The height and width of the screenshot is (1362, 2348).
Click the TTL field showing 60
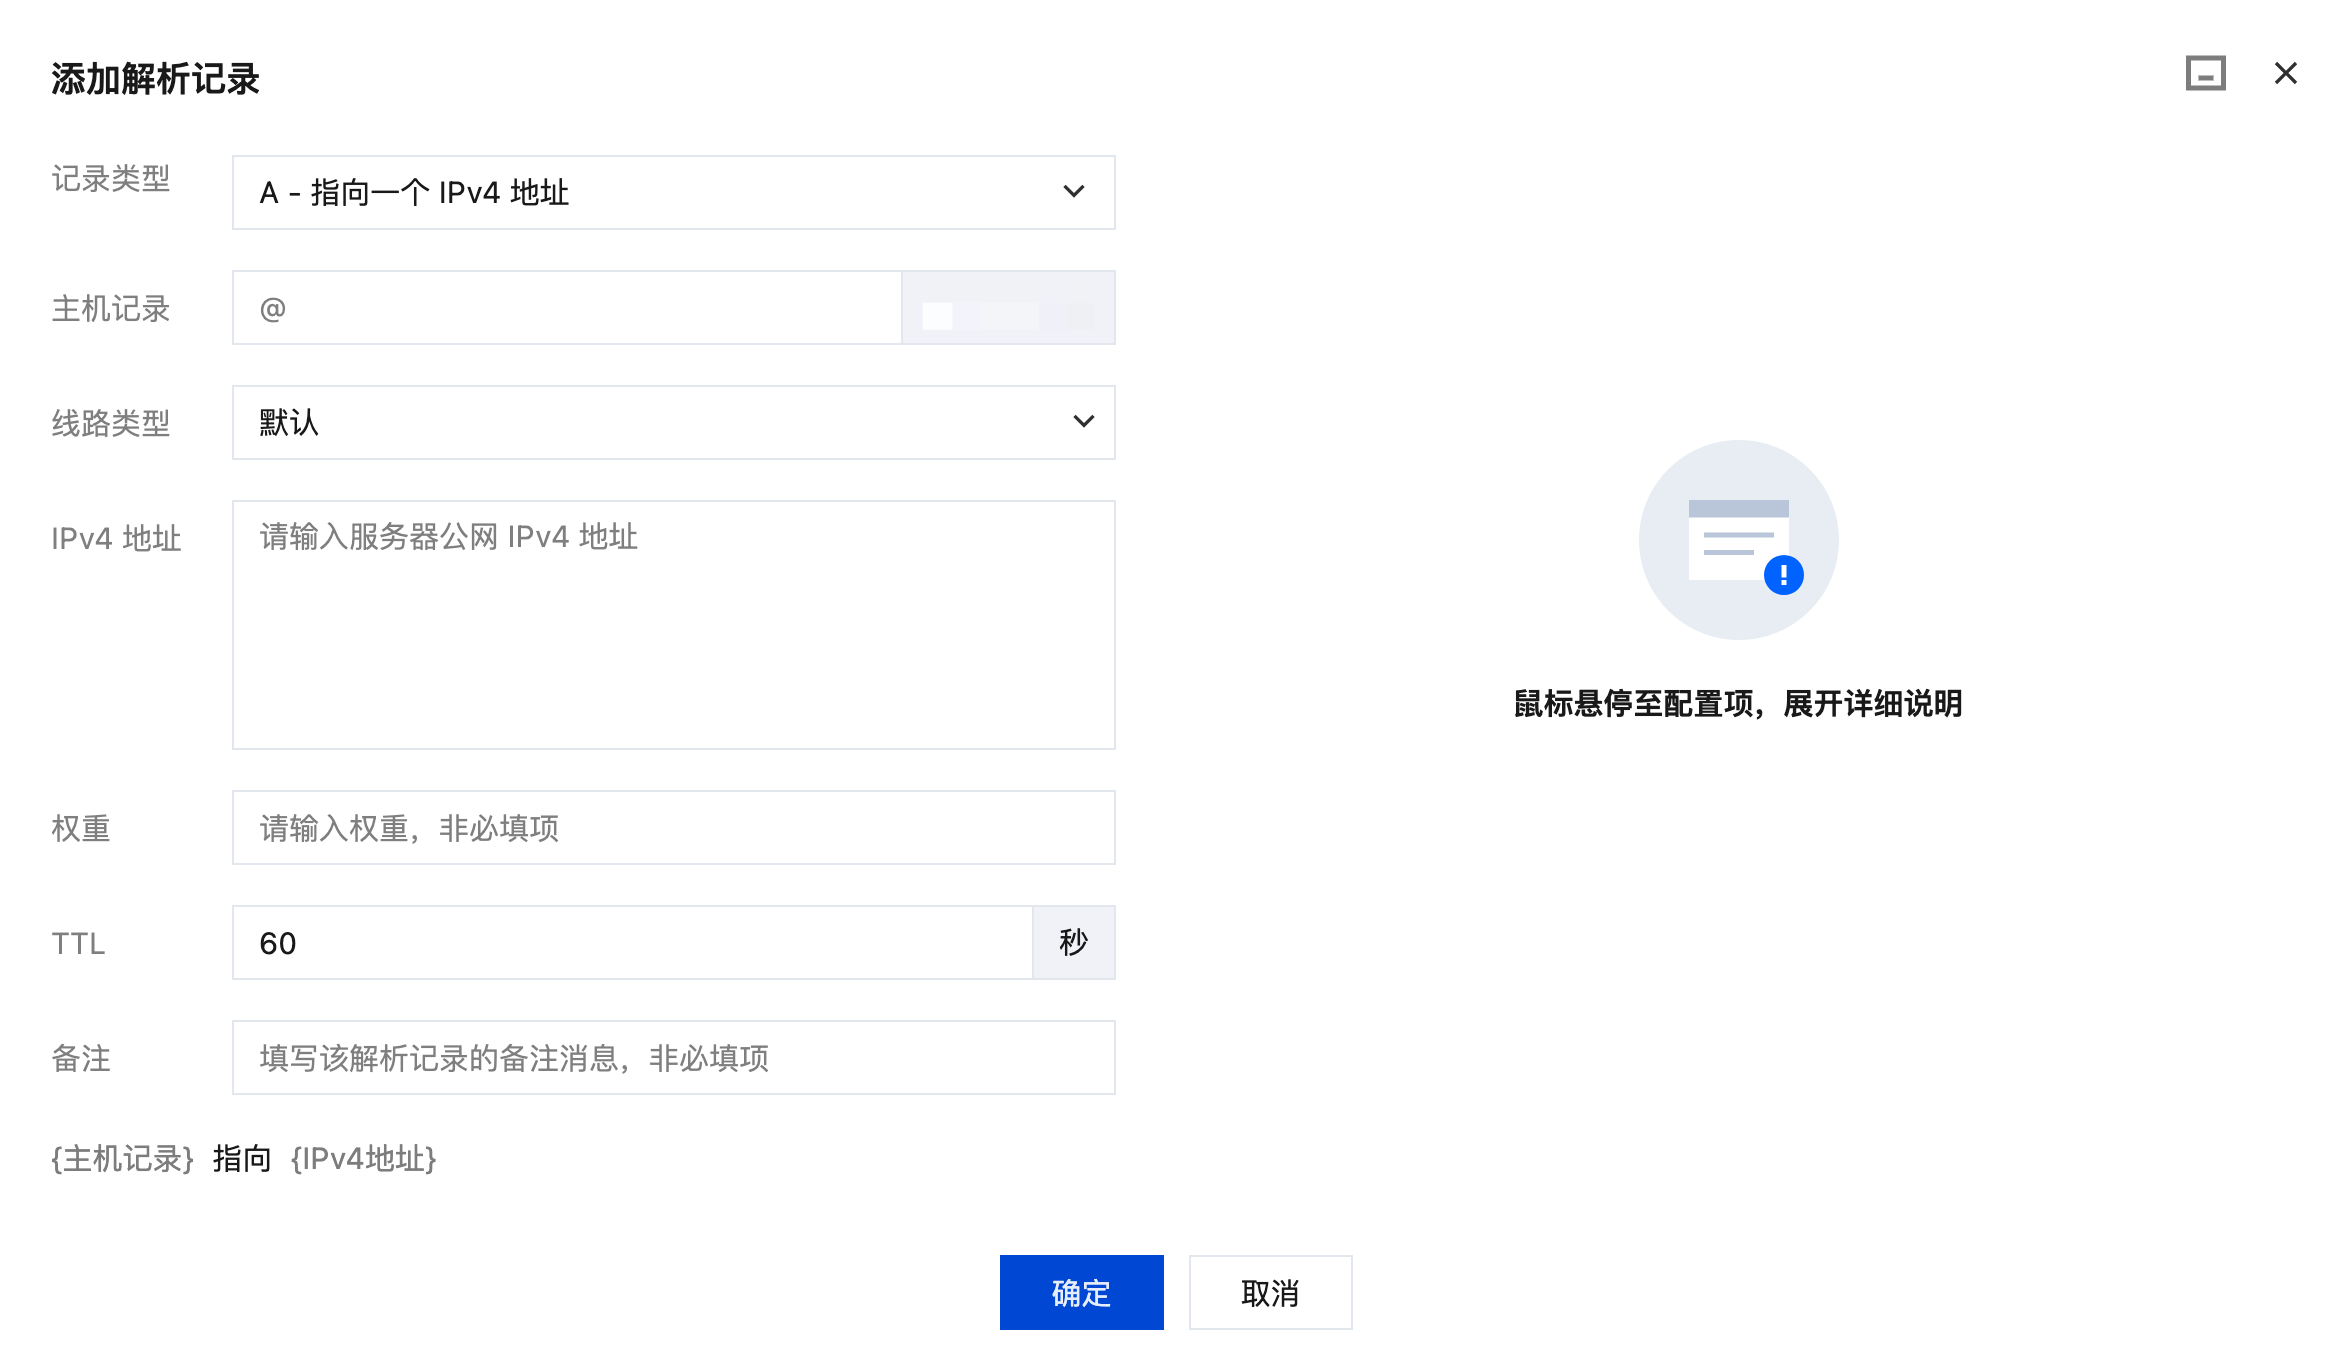632,942
